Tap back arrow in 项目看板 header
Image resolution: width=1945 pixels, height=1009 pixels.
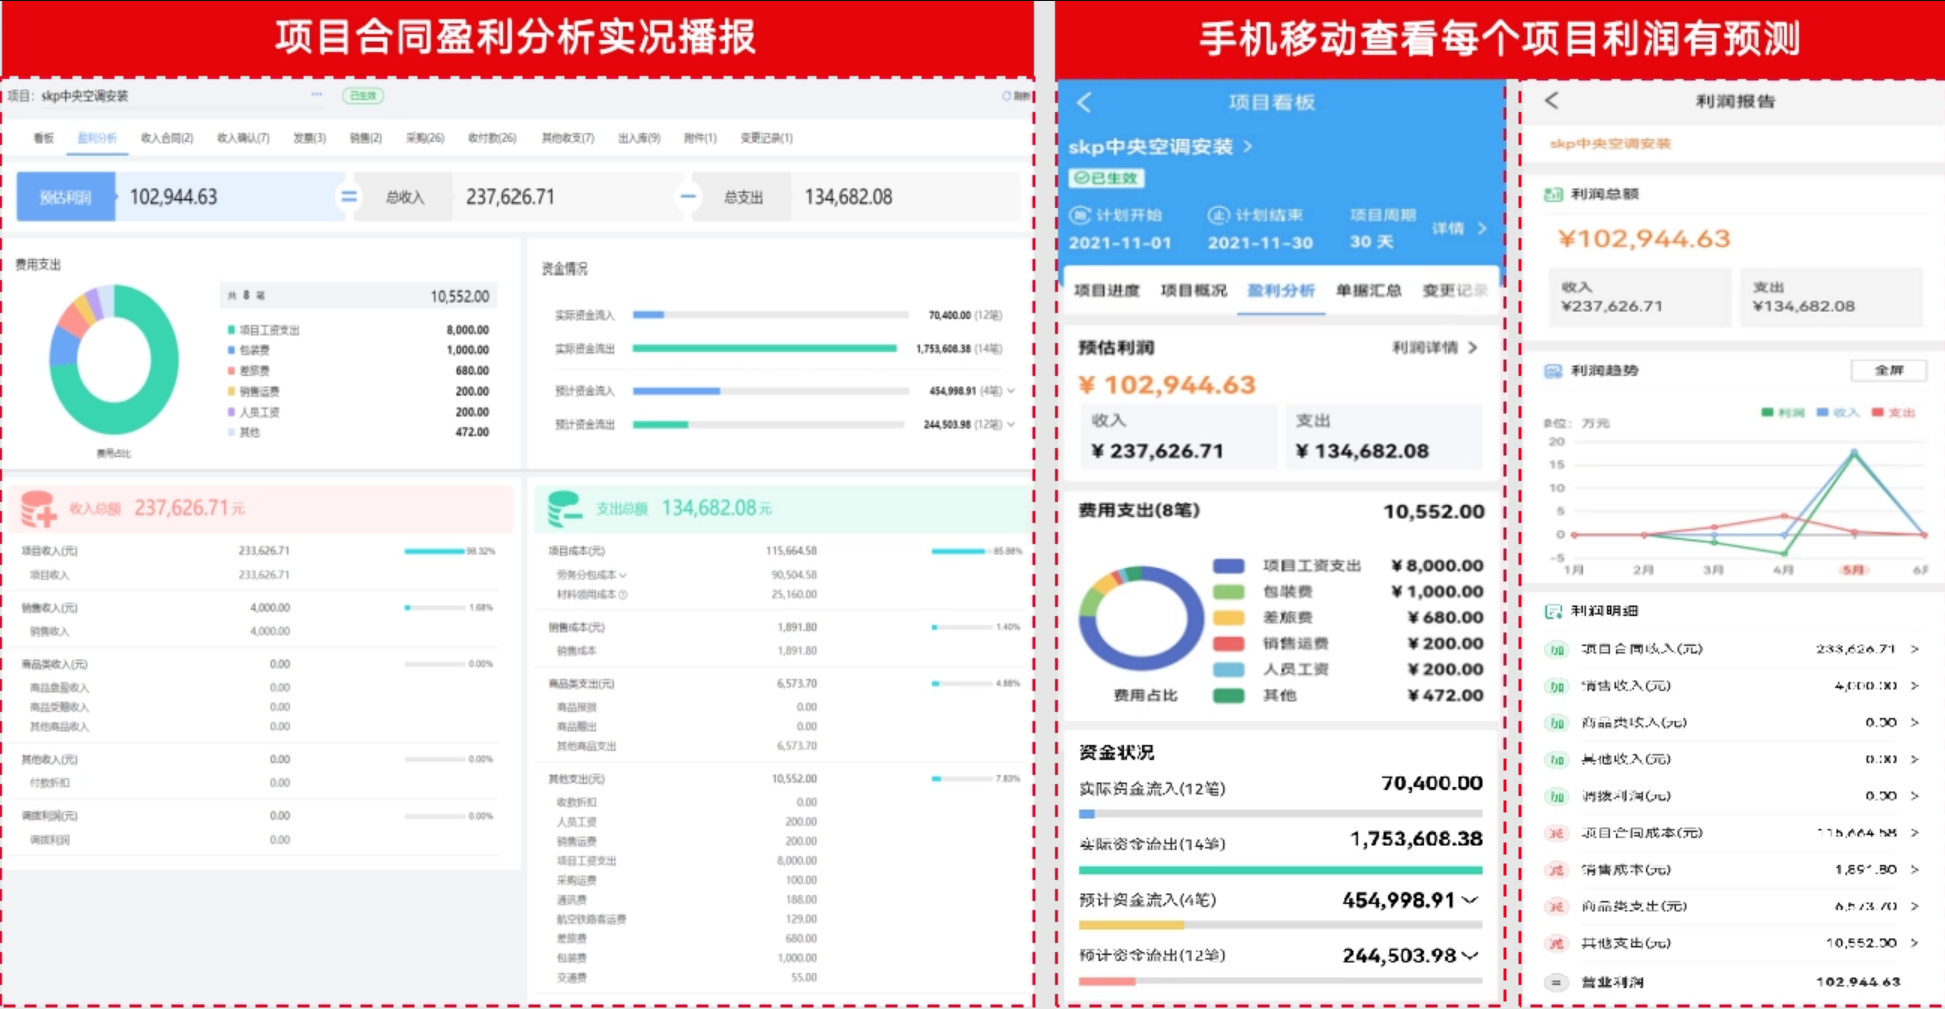pyautogui.click(x=1085, y=102)
